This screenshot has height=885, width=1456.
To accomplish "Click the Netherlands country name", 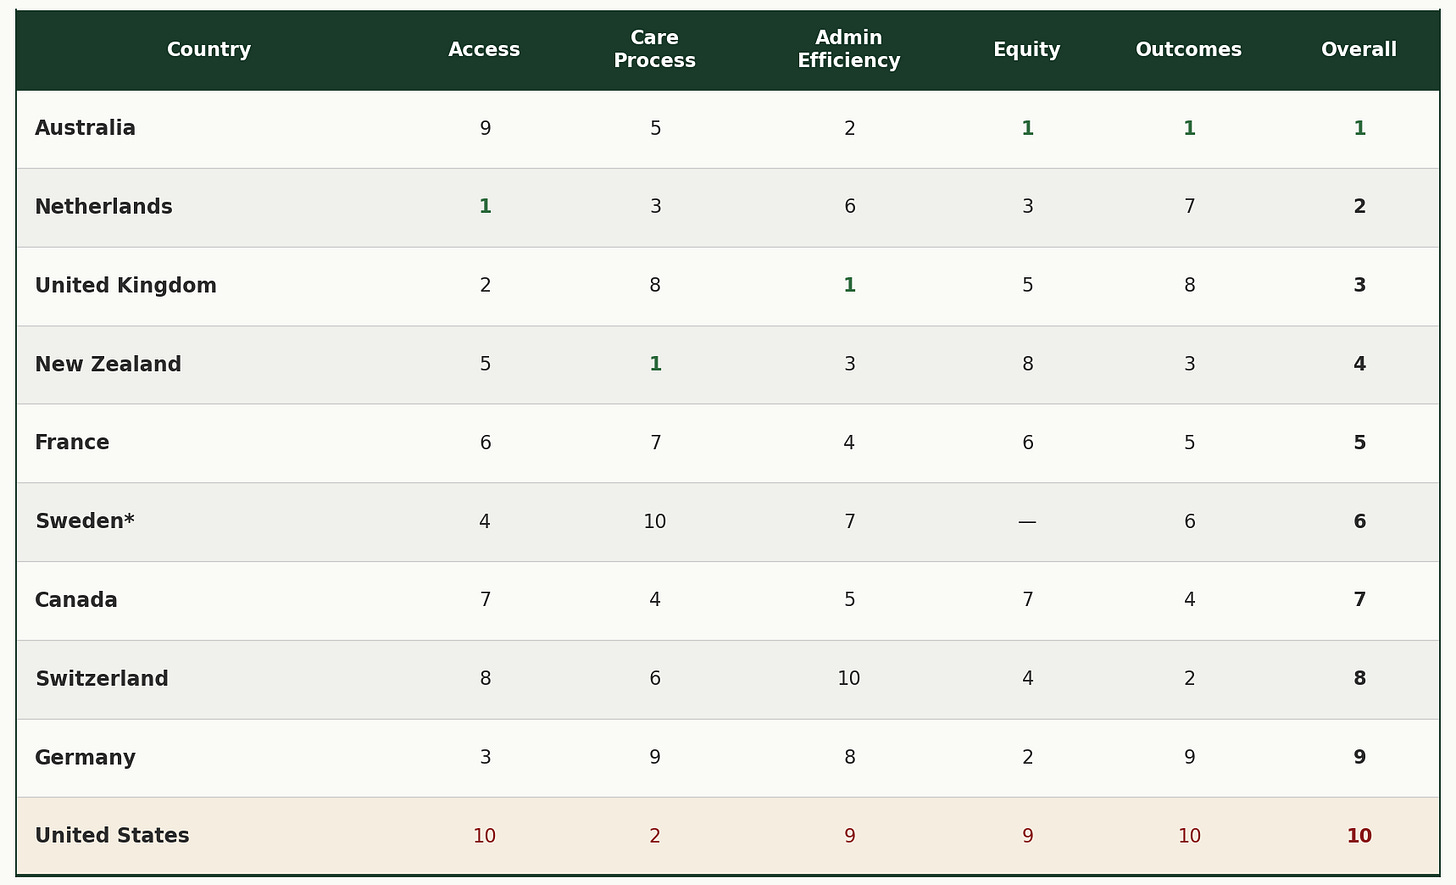I will (x=104, y=207).
